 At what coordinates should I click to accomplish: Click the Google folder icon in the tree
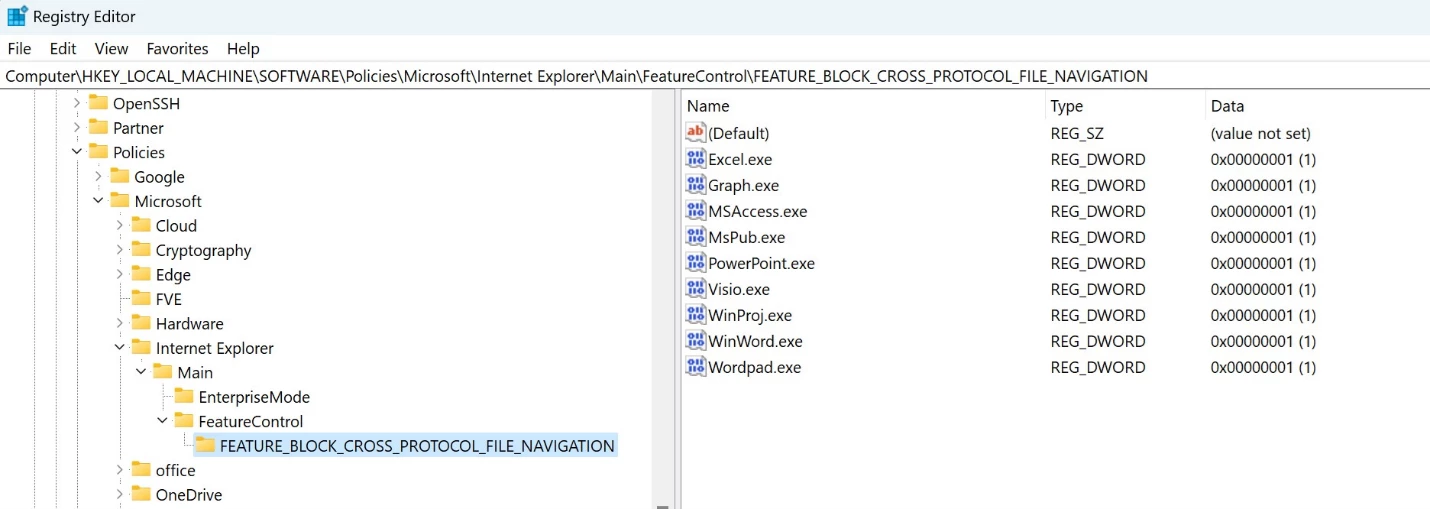120,177
